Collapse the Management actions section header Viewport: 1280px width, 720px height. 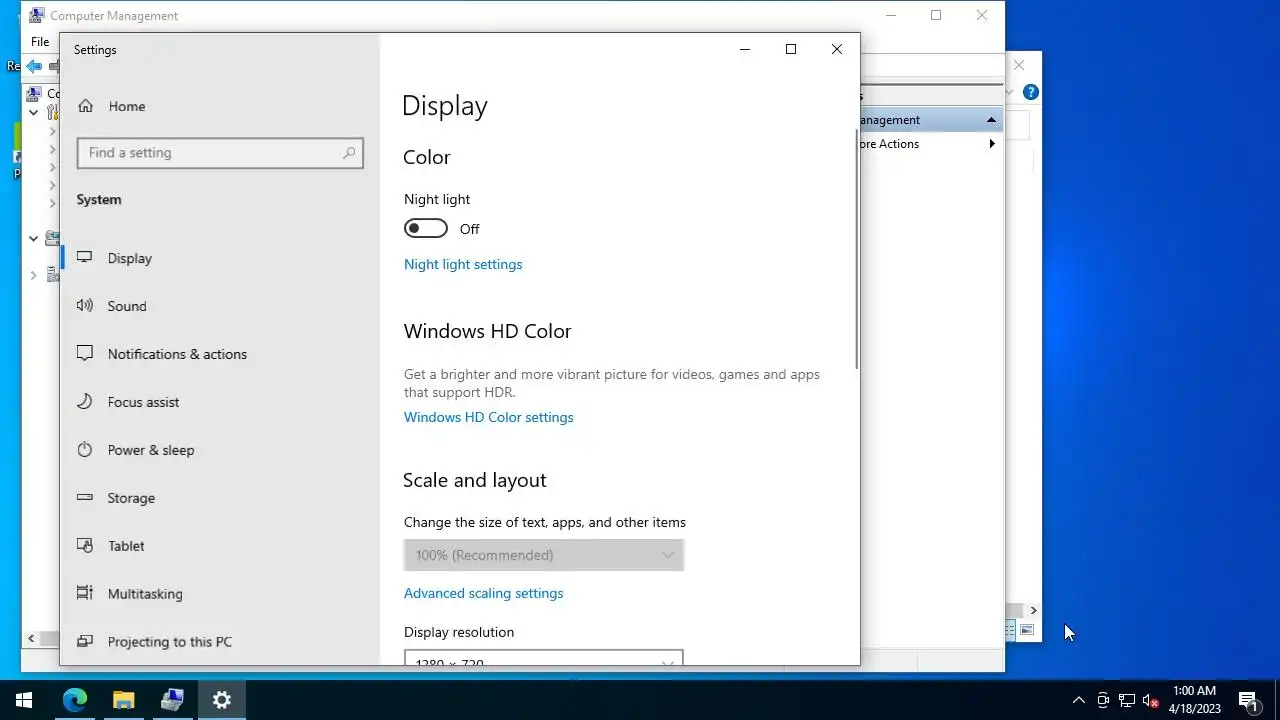pyautogui.click(x=991, y=120)
